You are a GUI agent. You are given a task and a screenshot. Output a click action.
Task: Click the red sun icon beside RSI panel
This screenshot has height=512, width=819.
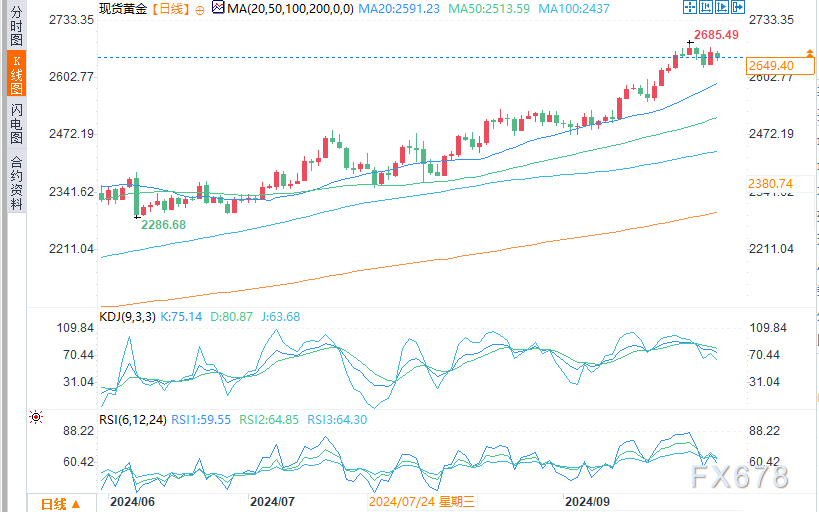36,417
